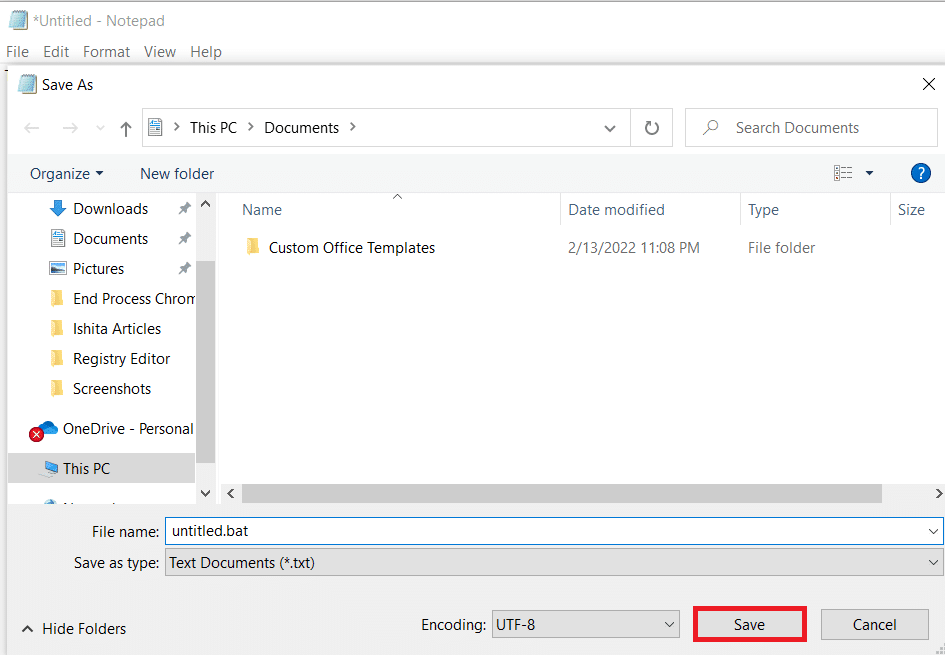This screenshot has height=655, width=945.
Task: Click the navigation pane scroll up arrow
Action: 206,204
